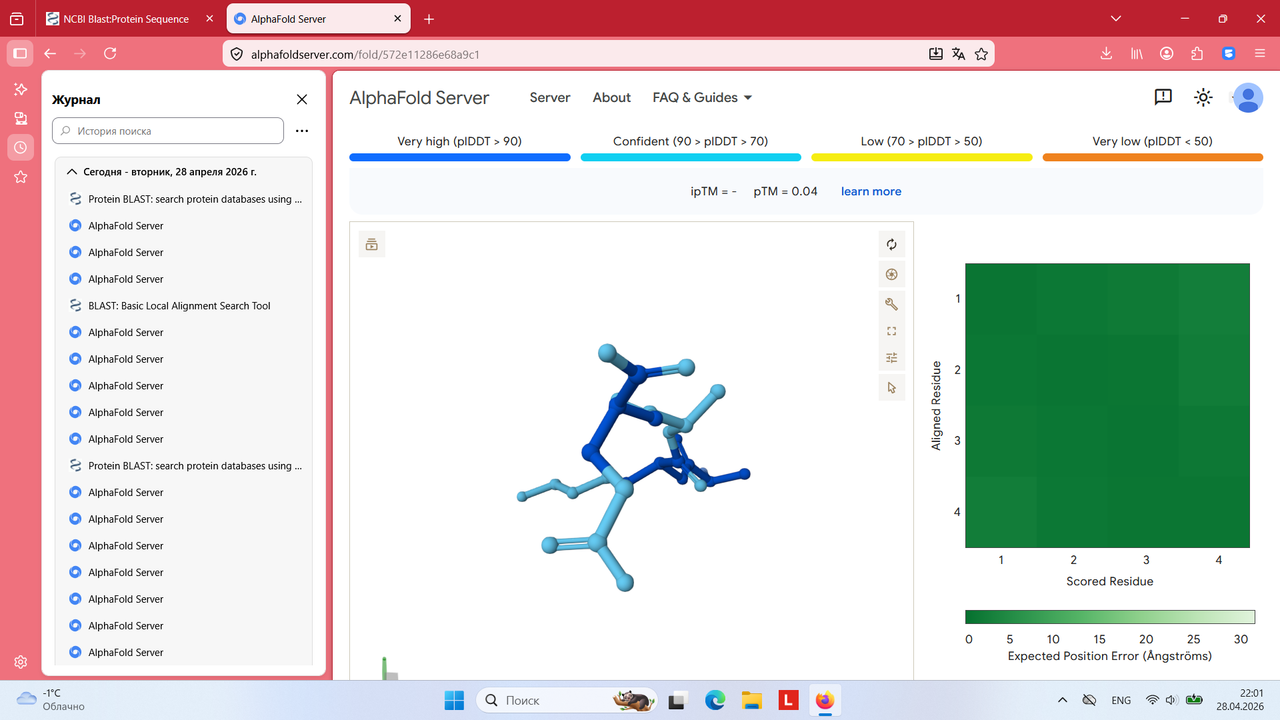Click the taskbar Поиск search box
Image resolution: width=1280 pixels, height=720 pixels.
point(568,700)
